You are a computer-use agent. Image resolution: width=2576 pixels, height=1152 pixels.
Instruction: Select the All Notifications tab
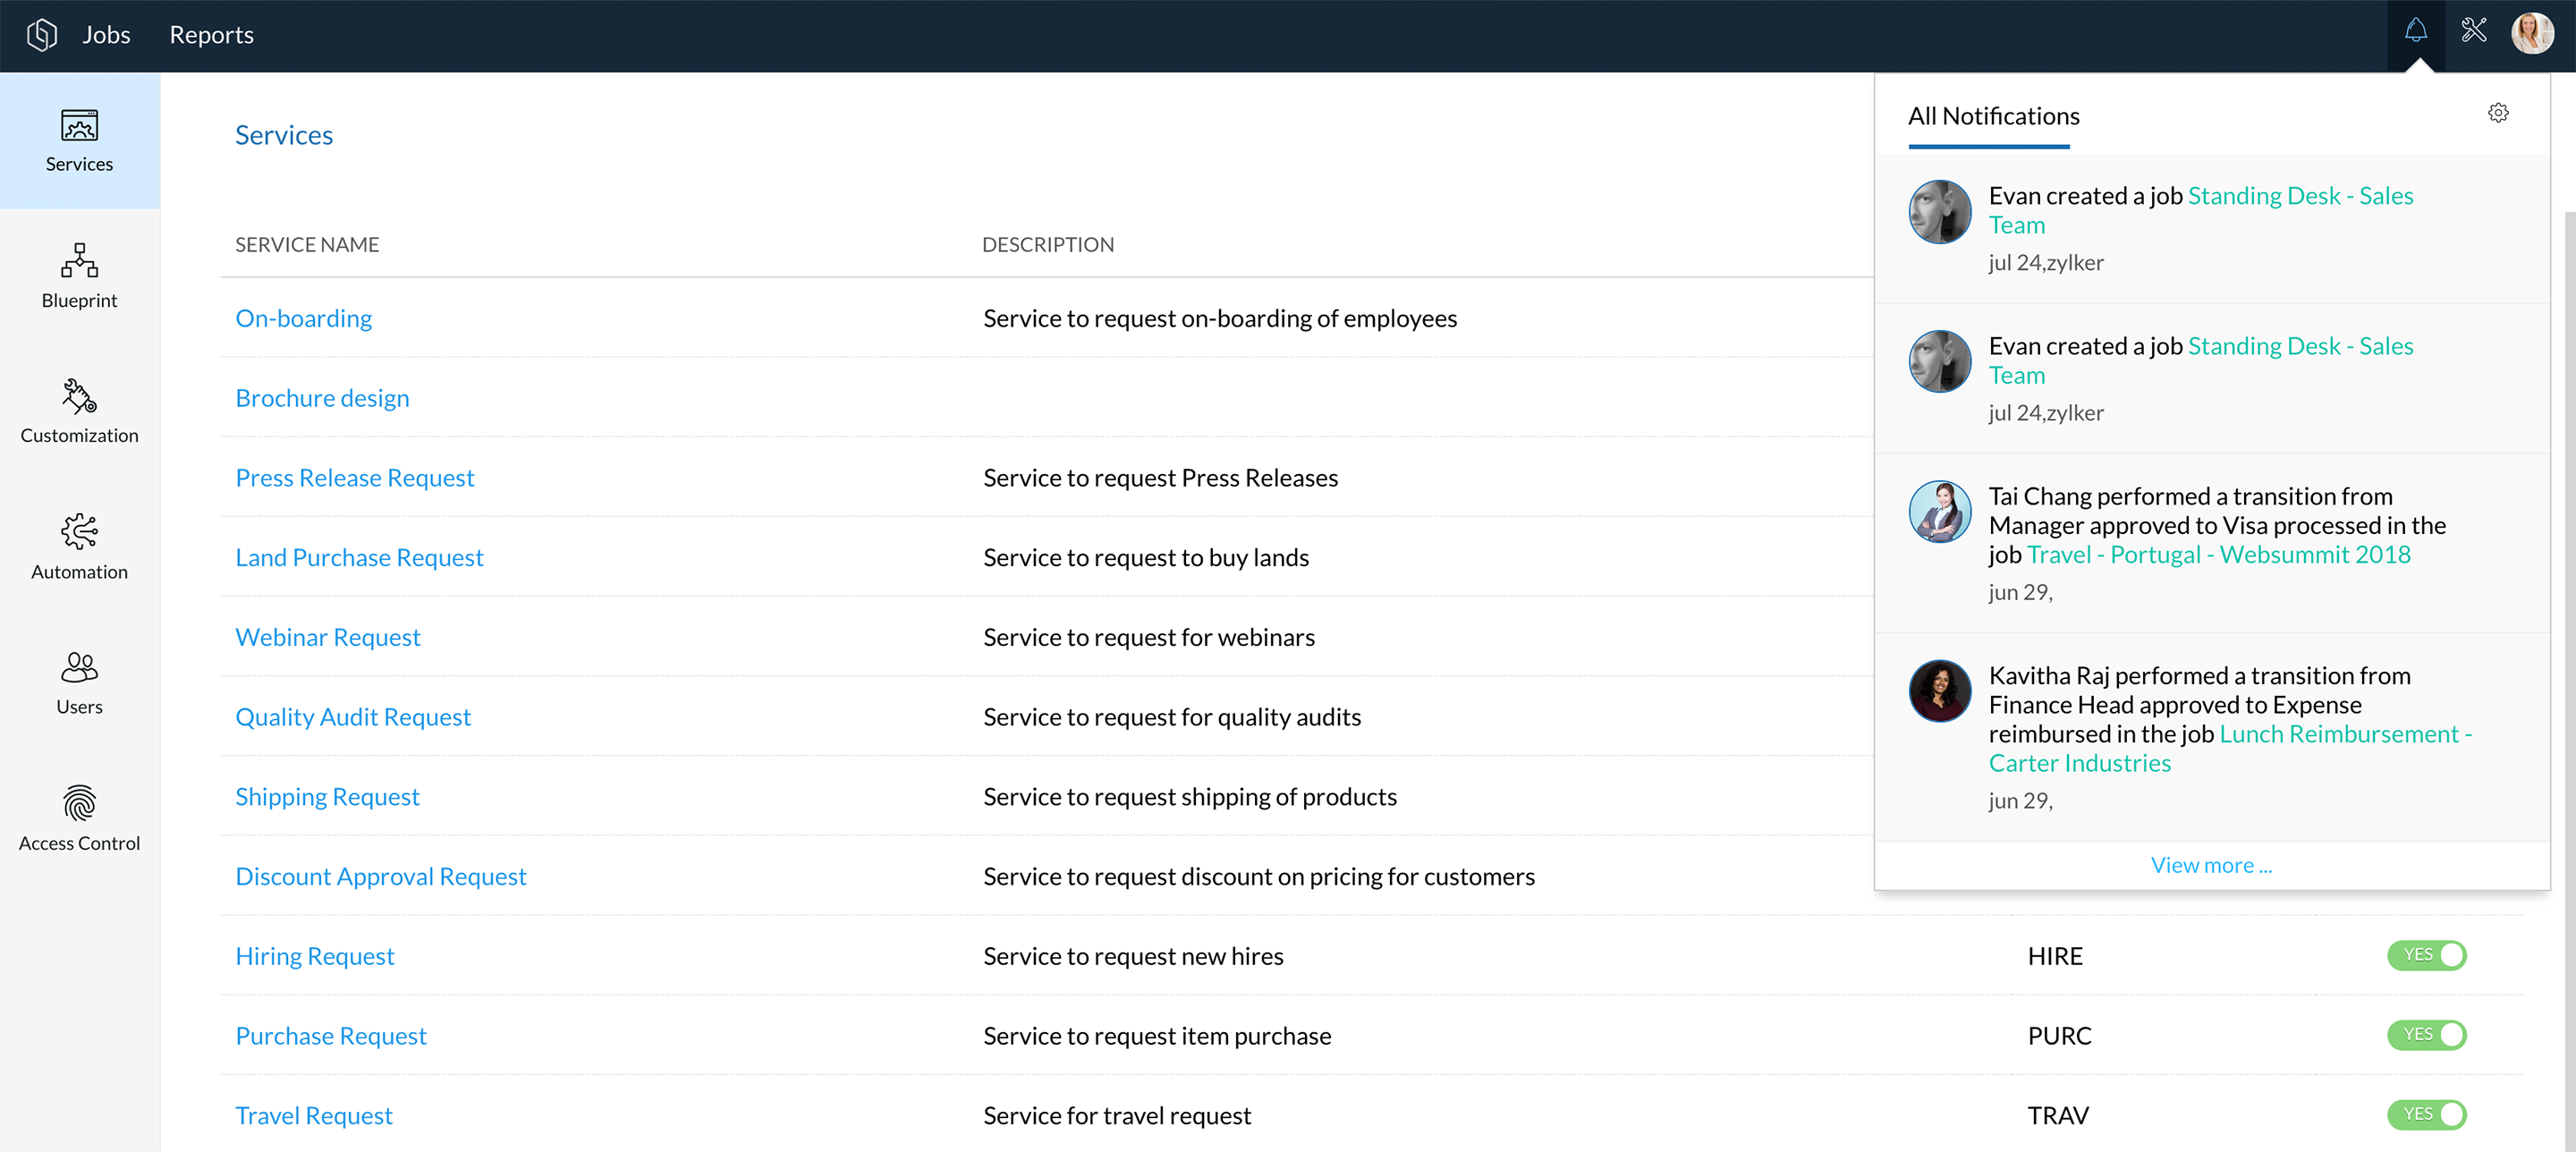pyautogui.click(x=1993, y=116)
